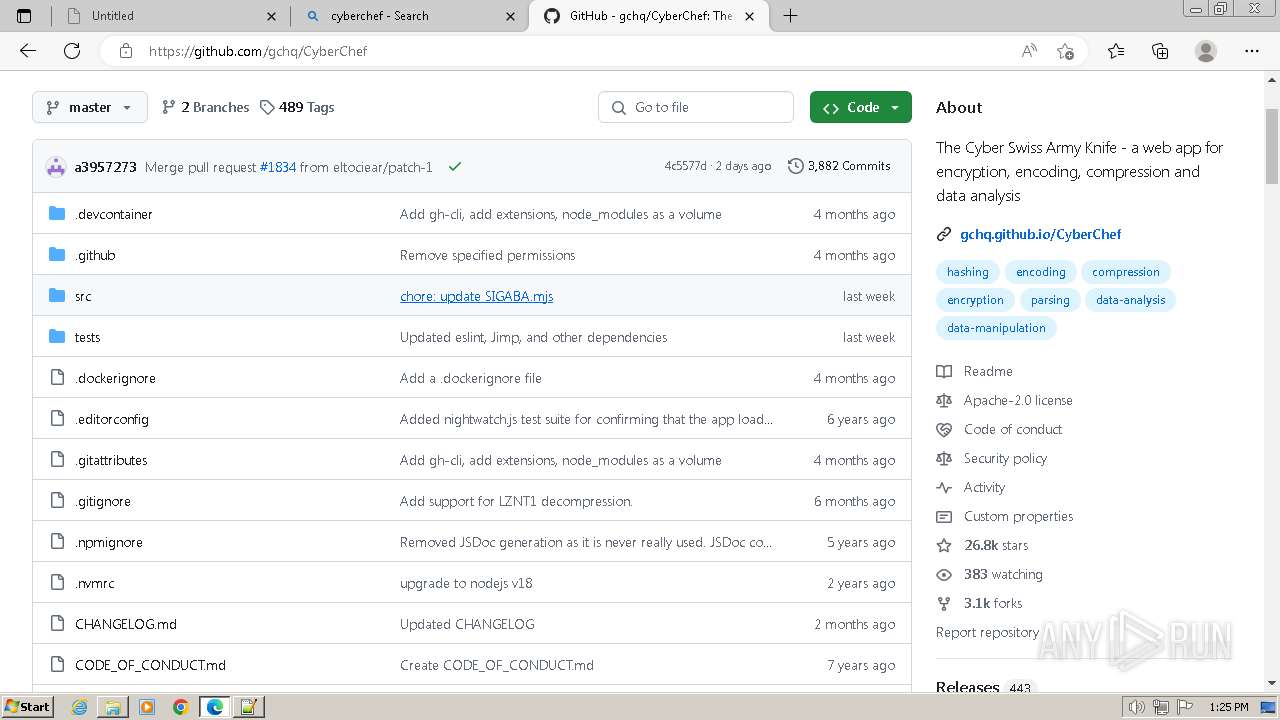
Task: Open Read aloud icon in address bar
Action: point(1029,51)
